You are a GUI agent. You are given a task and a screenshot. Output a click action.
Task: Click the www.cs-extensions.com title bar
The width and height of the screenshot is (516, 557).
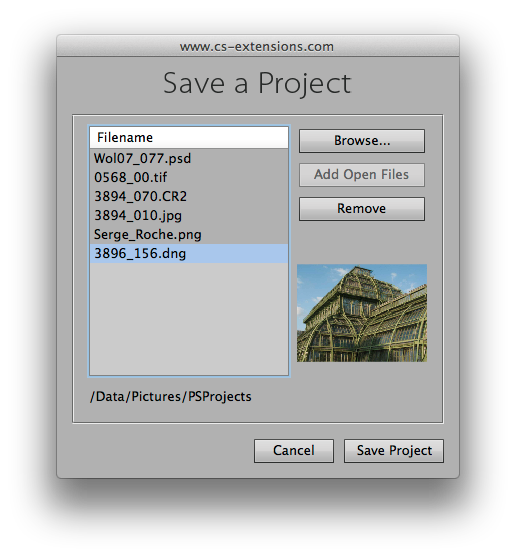tap(258, 46)
